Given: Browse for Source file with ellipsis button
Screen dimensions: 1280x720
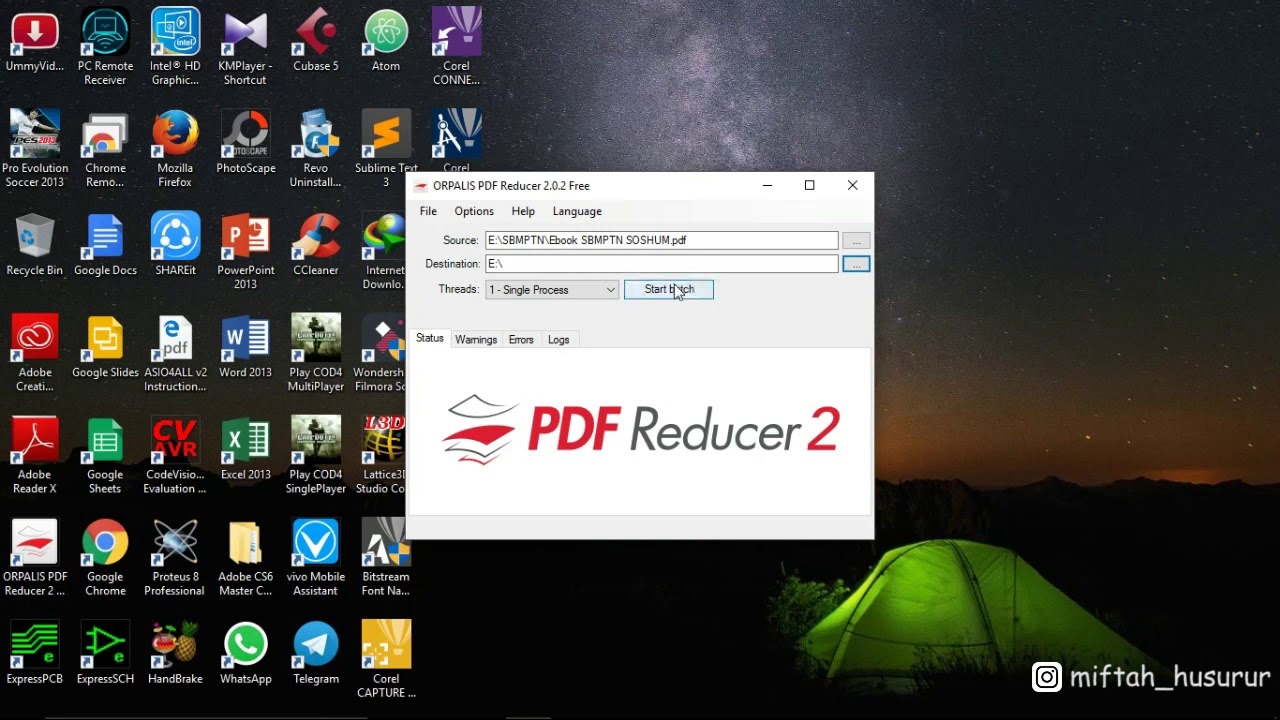Looking at the screenshot, I should (856, 240).
